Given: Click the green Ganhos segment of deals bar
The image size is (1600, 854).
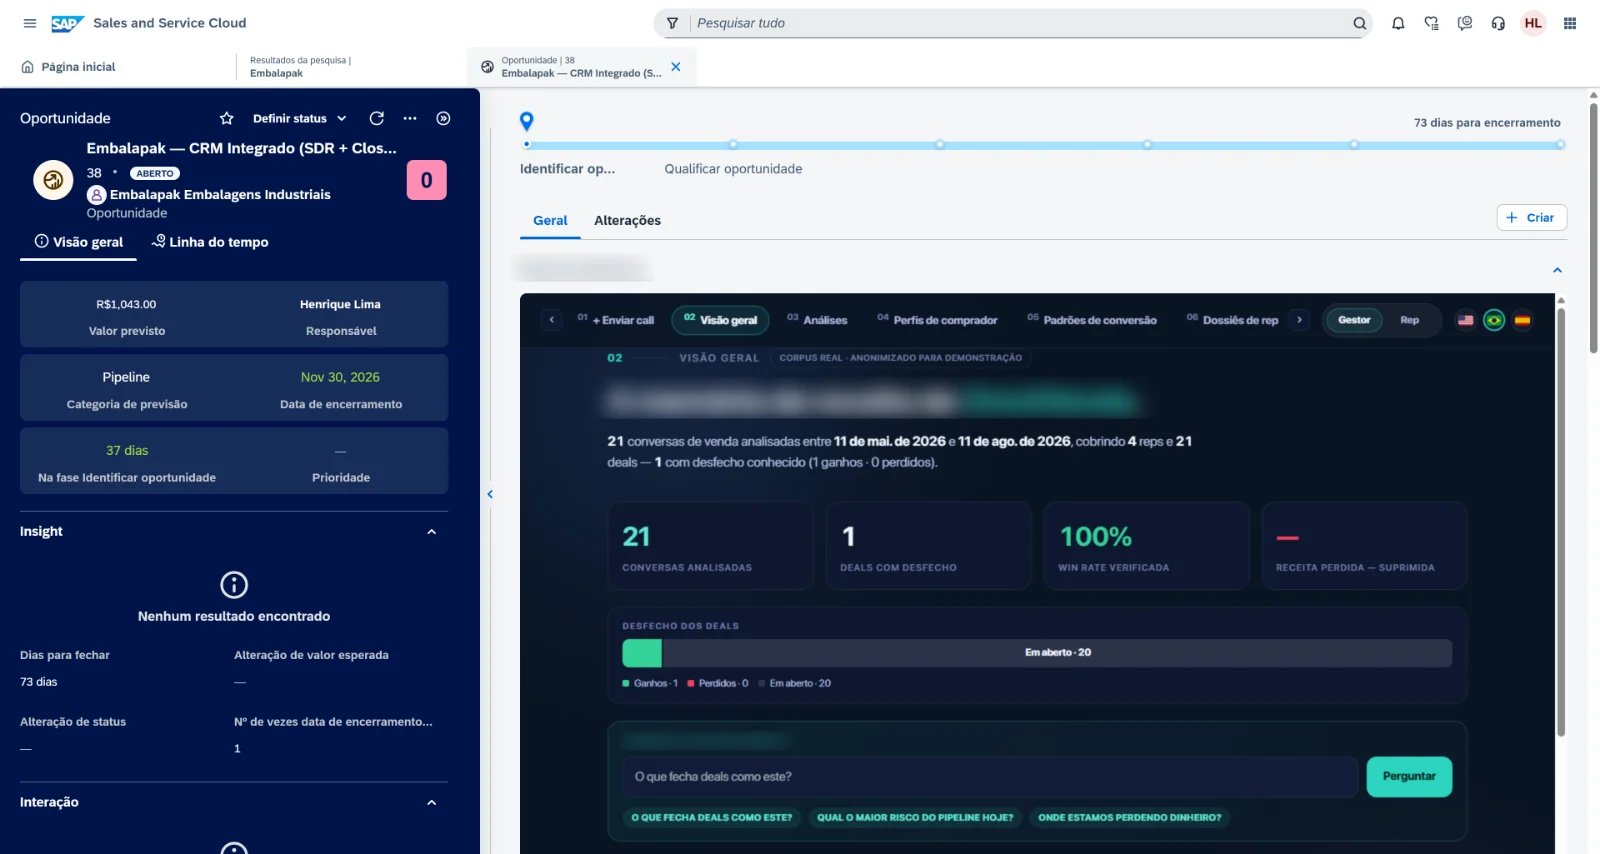Looking at the screenshot, I should (x=642, y=653).
